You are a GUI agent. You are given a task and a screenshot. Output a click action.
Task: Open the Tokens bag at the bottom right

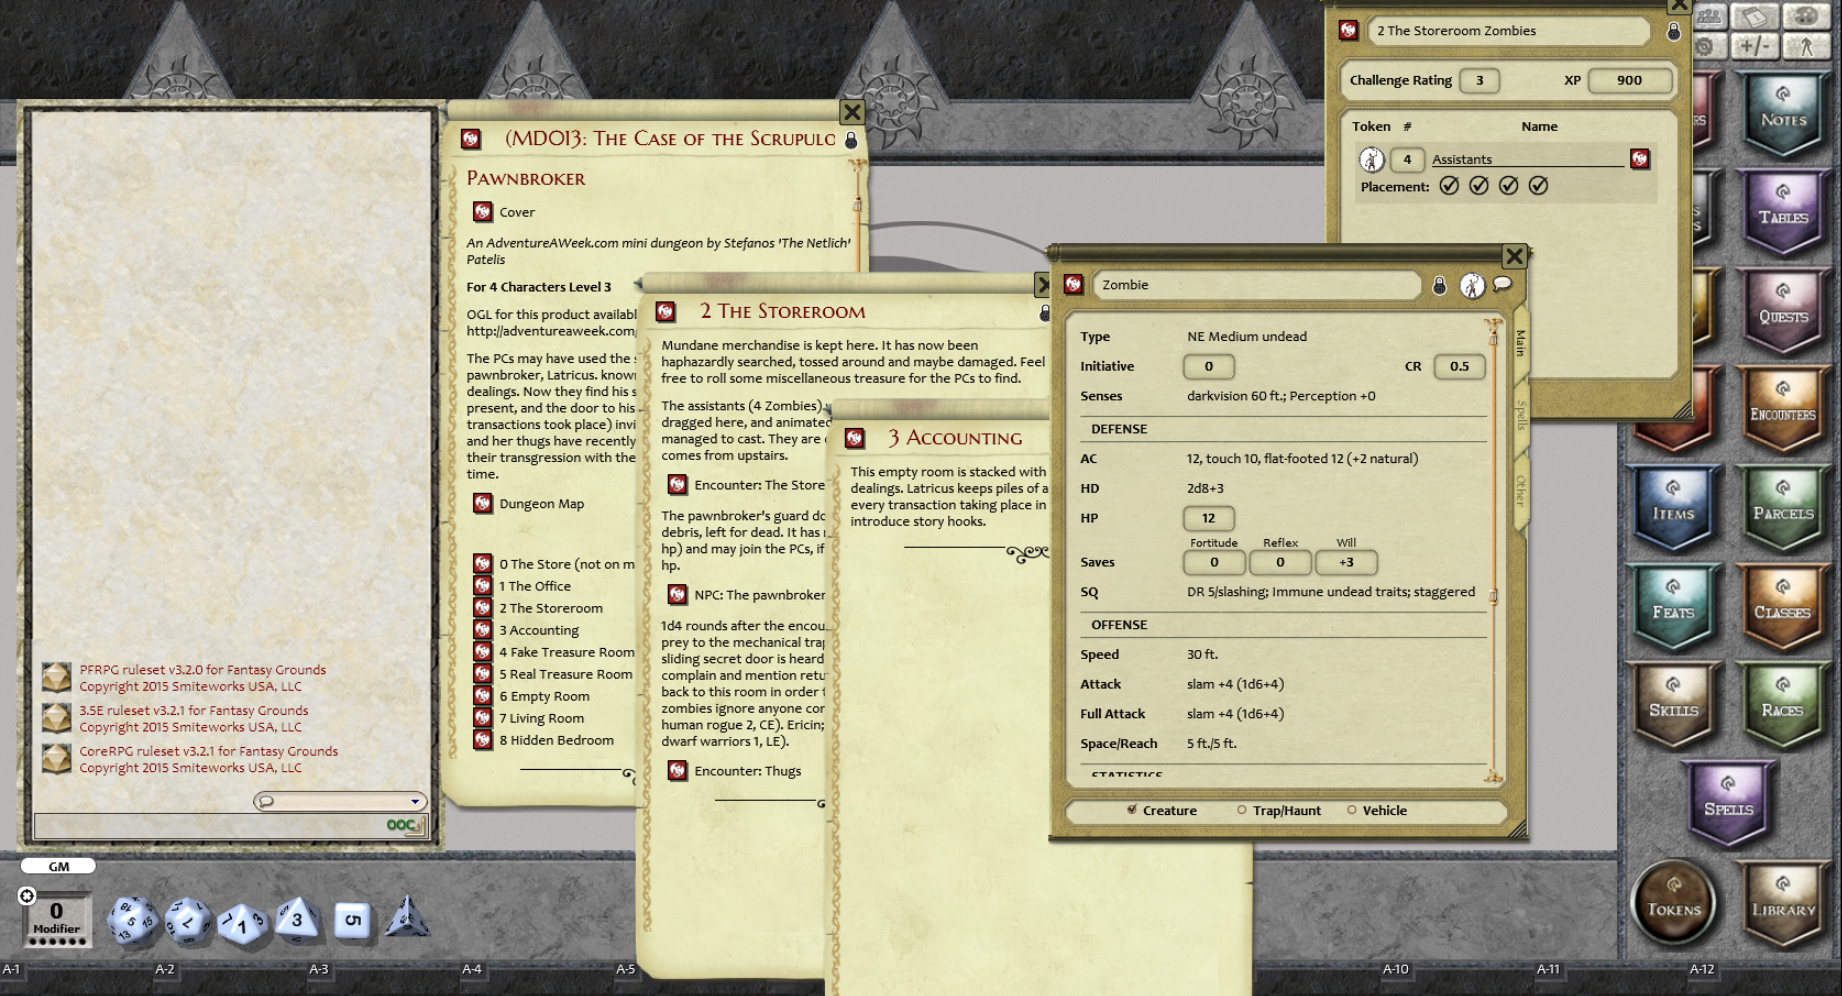coord(1673,902)
